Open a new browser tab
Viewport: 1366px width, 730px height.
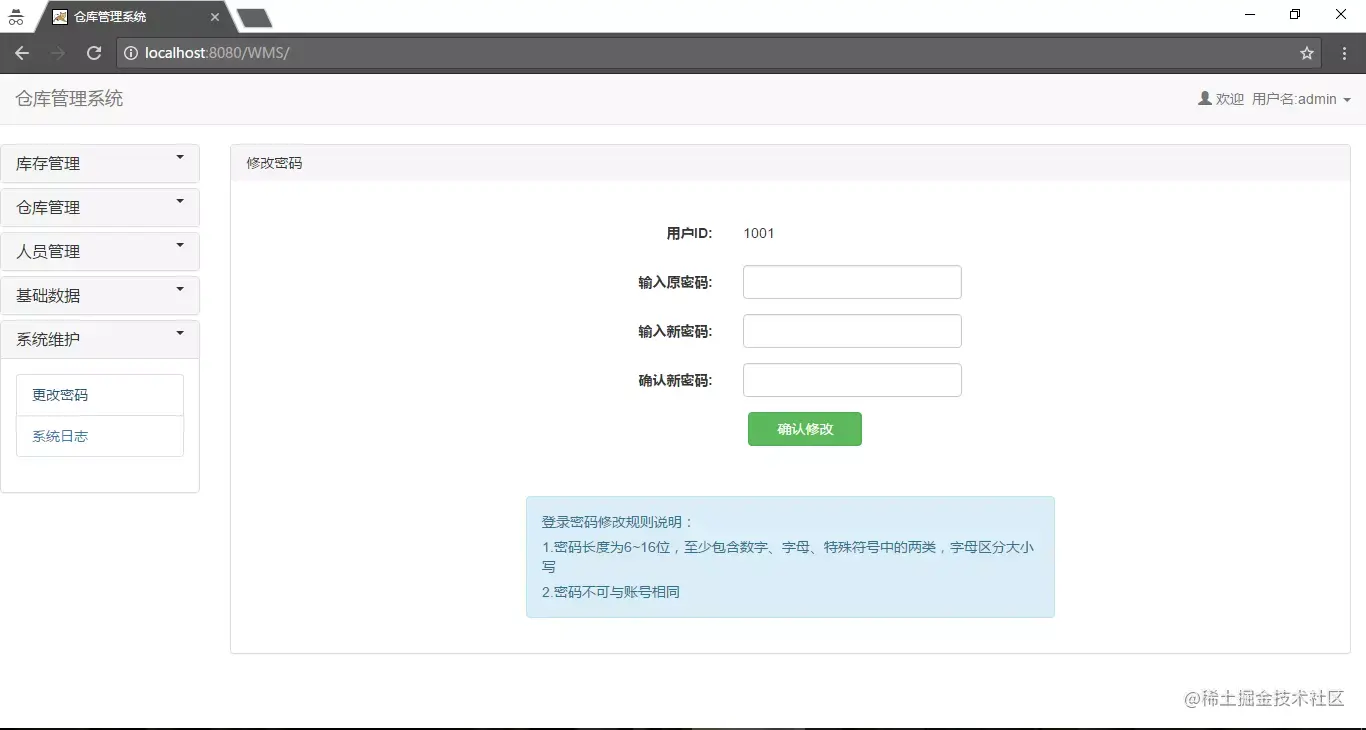coord(254,17)
